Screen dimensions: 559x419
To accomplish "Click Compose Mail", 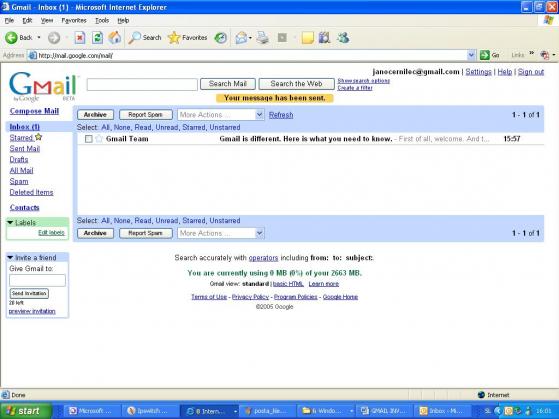I will [34, 111].
